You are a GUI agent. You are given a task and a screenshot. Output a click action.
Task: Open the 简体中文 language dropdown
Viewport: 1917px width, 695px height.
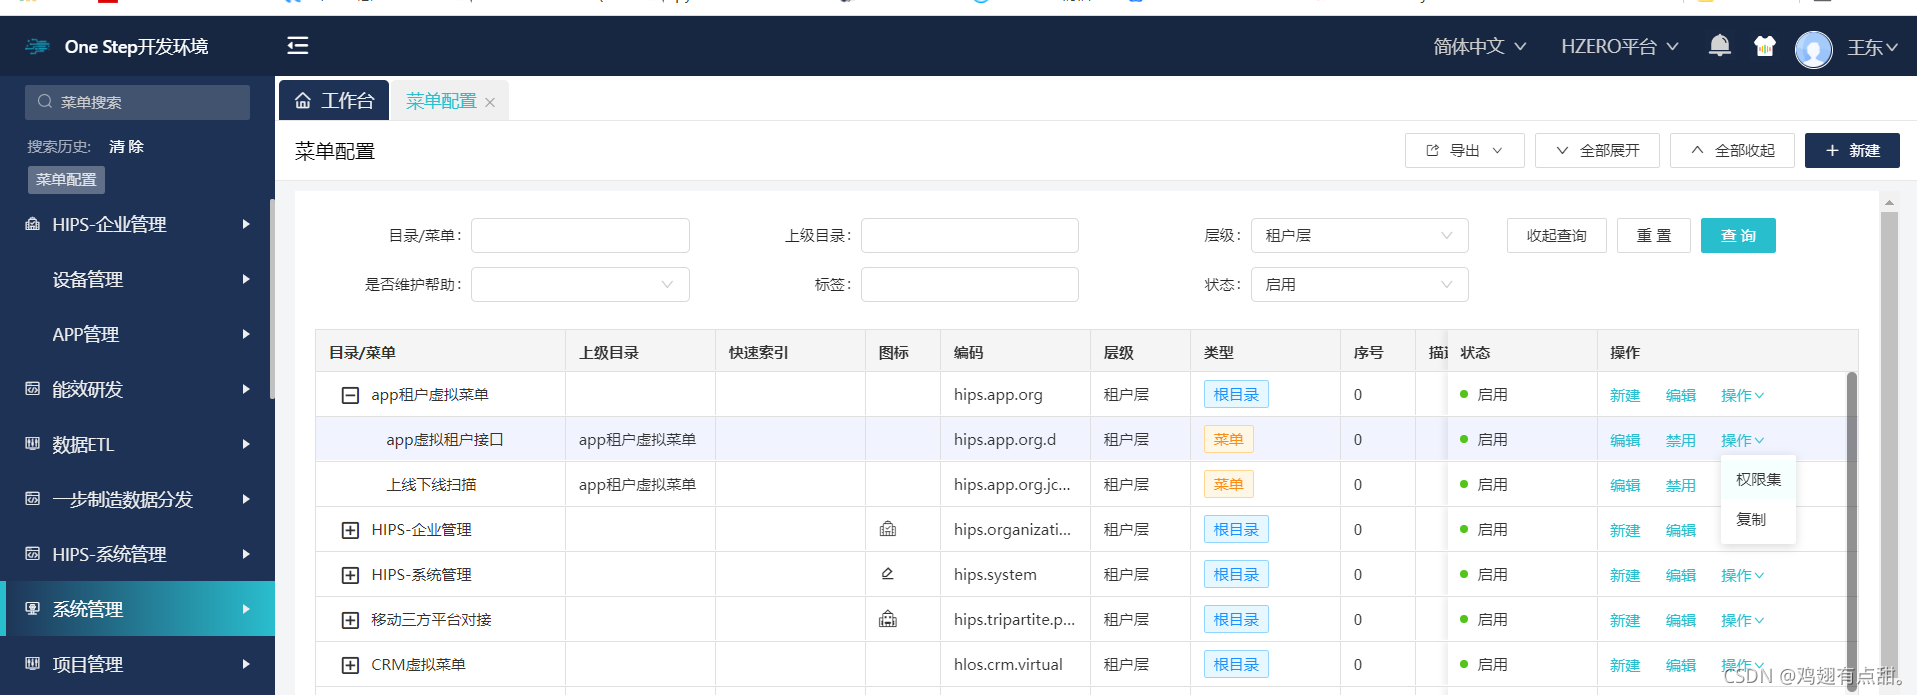[1479, 46]
